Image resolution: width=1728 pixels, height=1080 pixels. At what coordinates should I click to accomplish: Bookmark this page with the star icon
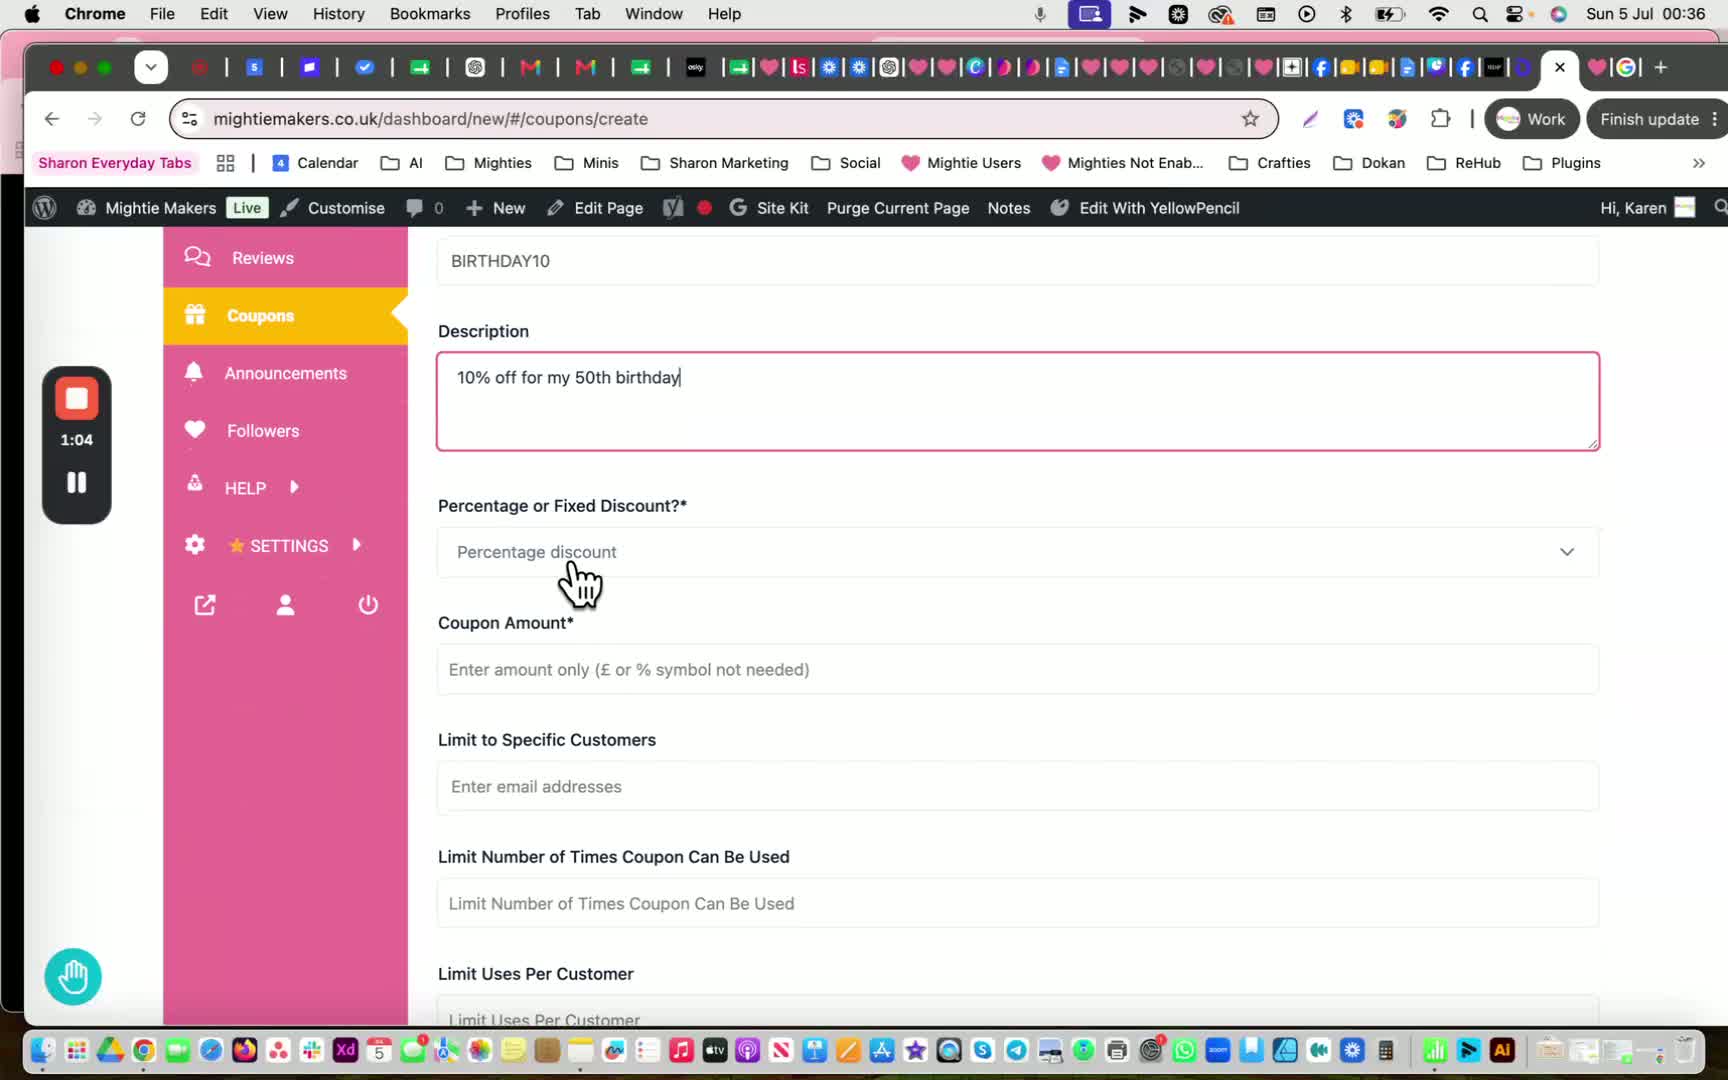point(1250,119)
